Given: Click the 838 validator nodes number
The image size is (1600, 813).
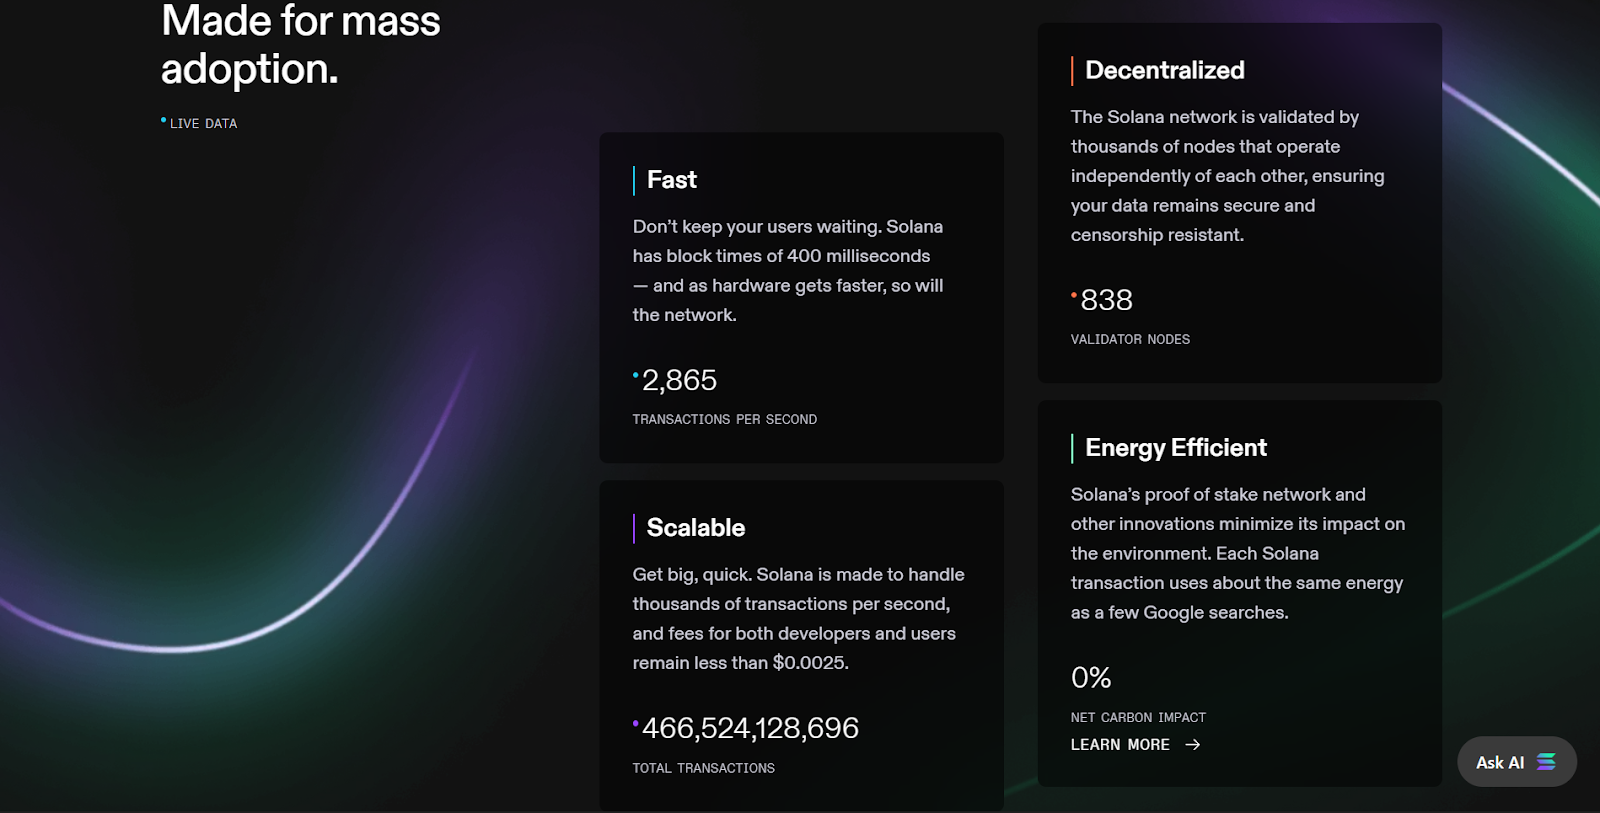Looking at the screenshot, I should 1107,301.
